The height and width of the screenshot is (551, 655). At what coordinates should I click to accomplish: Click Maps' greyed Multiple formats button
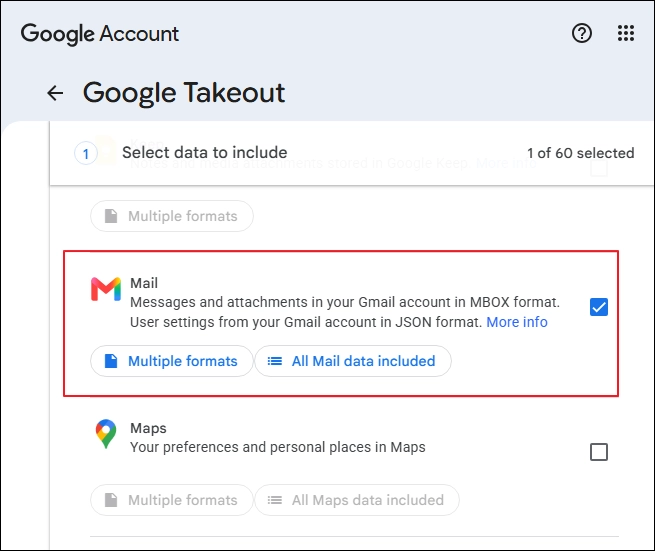(x=172, y=500)
